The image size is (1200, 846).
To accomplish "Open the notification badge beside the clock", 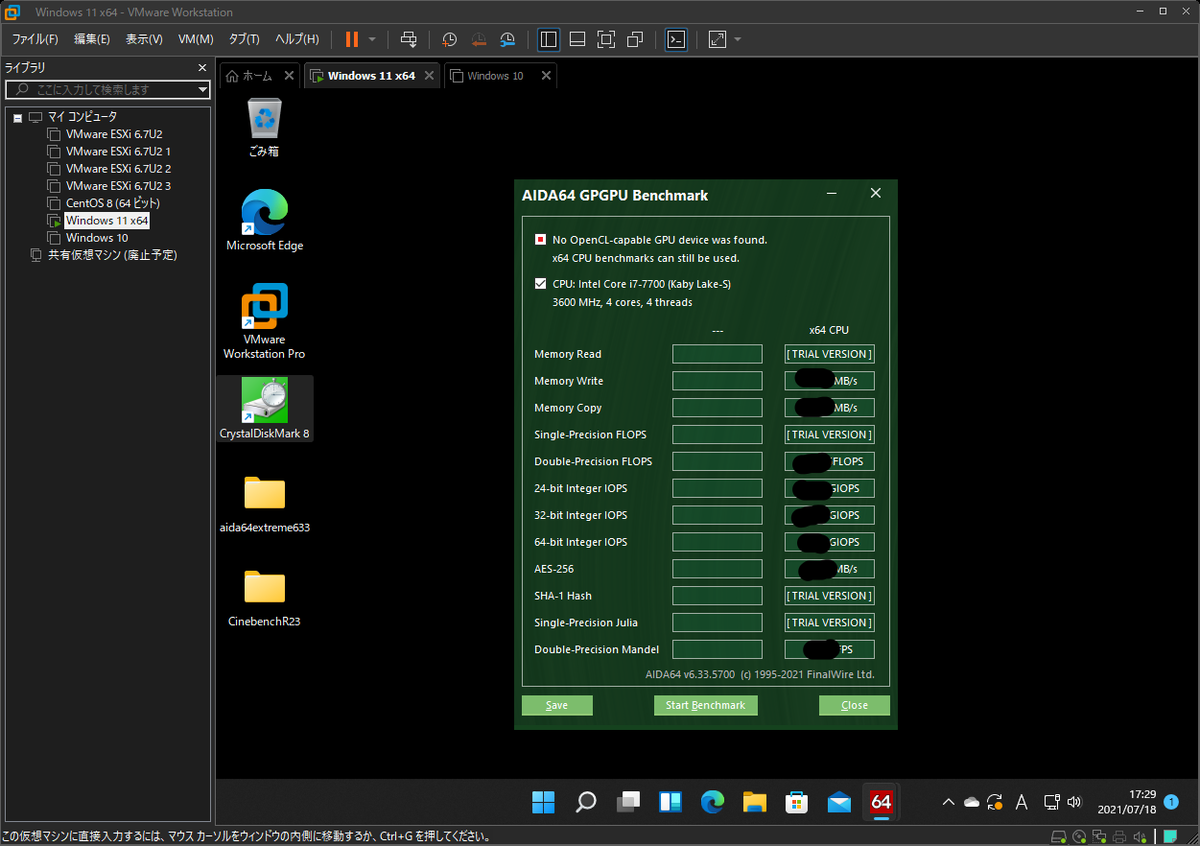I will click(1171, 802).
